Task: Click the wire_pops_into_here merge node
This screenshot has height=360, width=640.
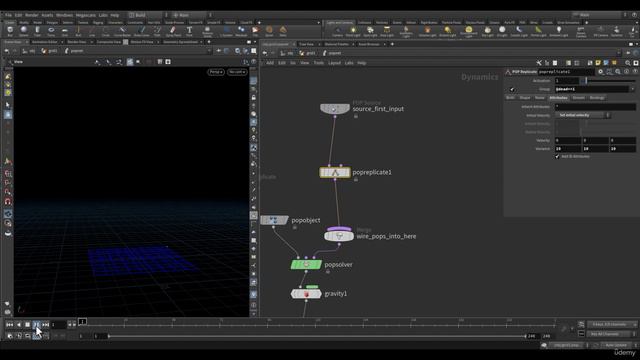Action: point(339,236)
